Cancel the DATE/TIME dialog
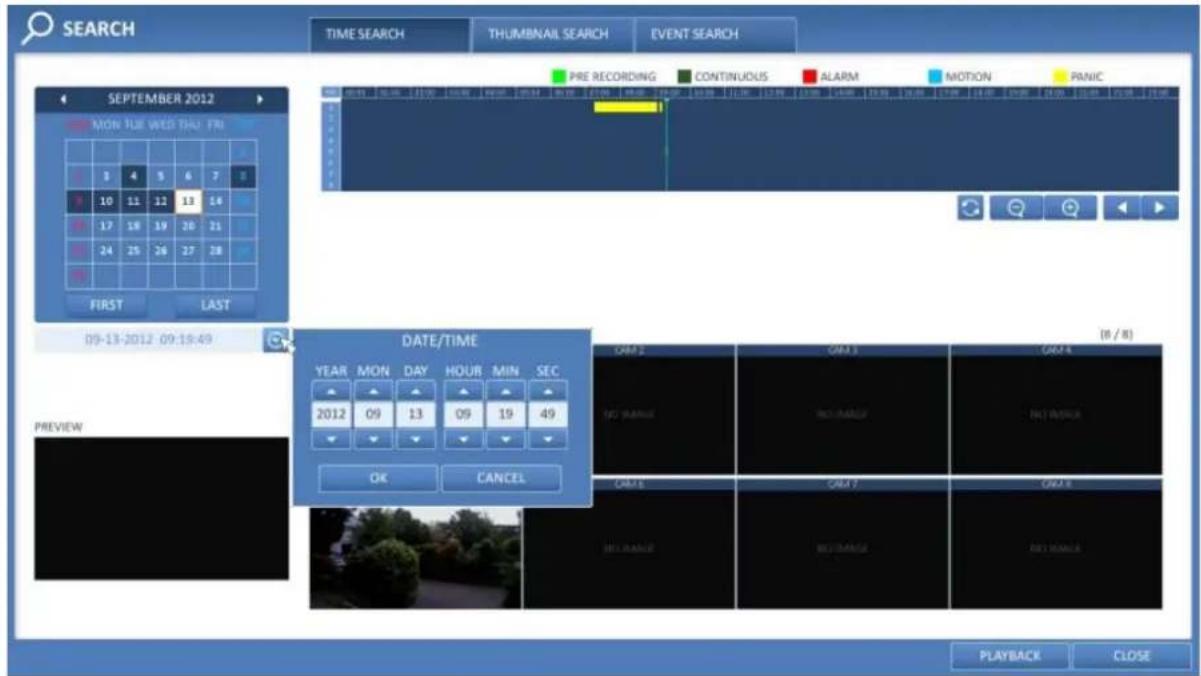 501,478
